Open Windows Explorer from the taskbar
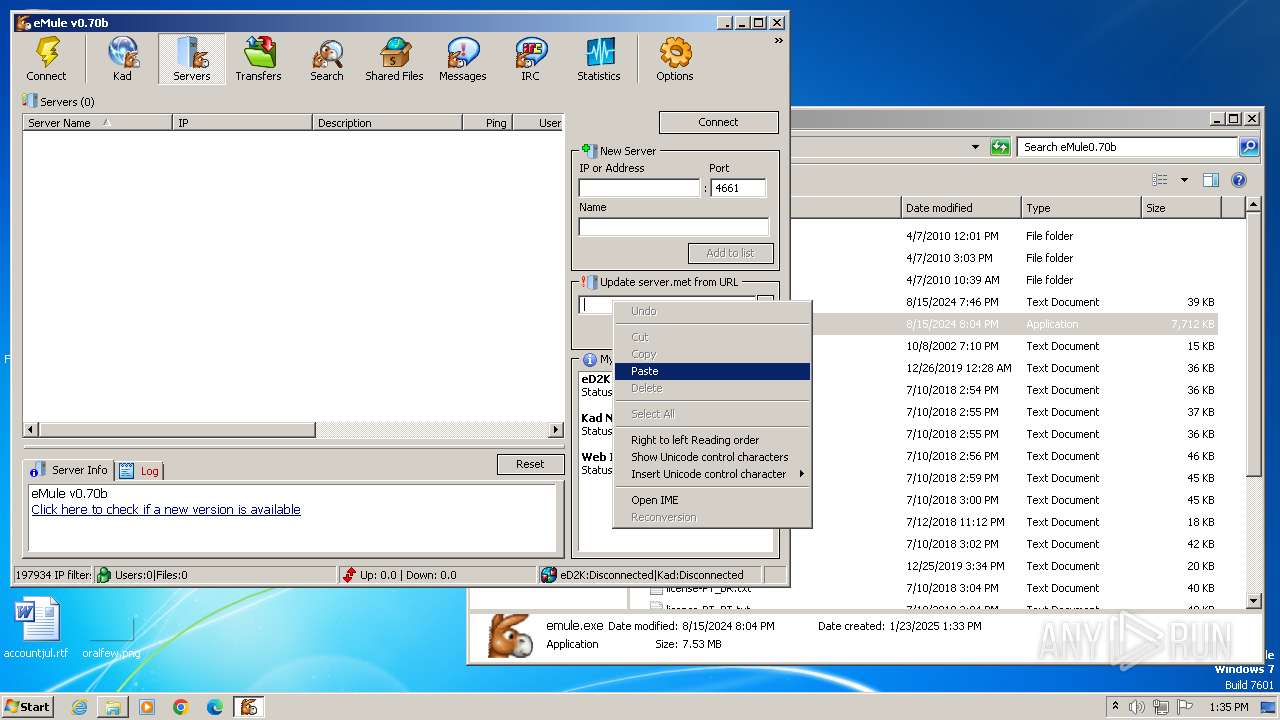This screenshot has width=1280, height=720. pos(113,707)
